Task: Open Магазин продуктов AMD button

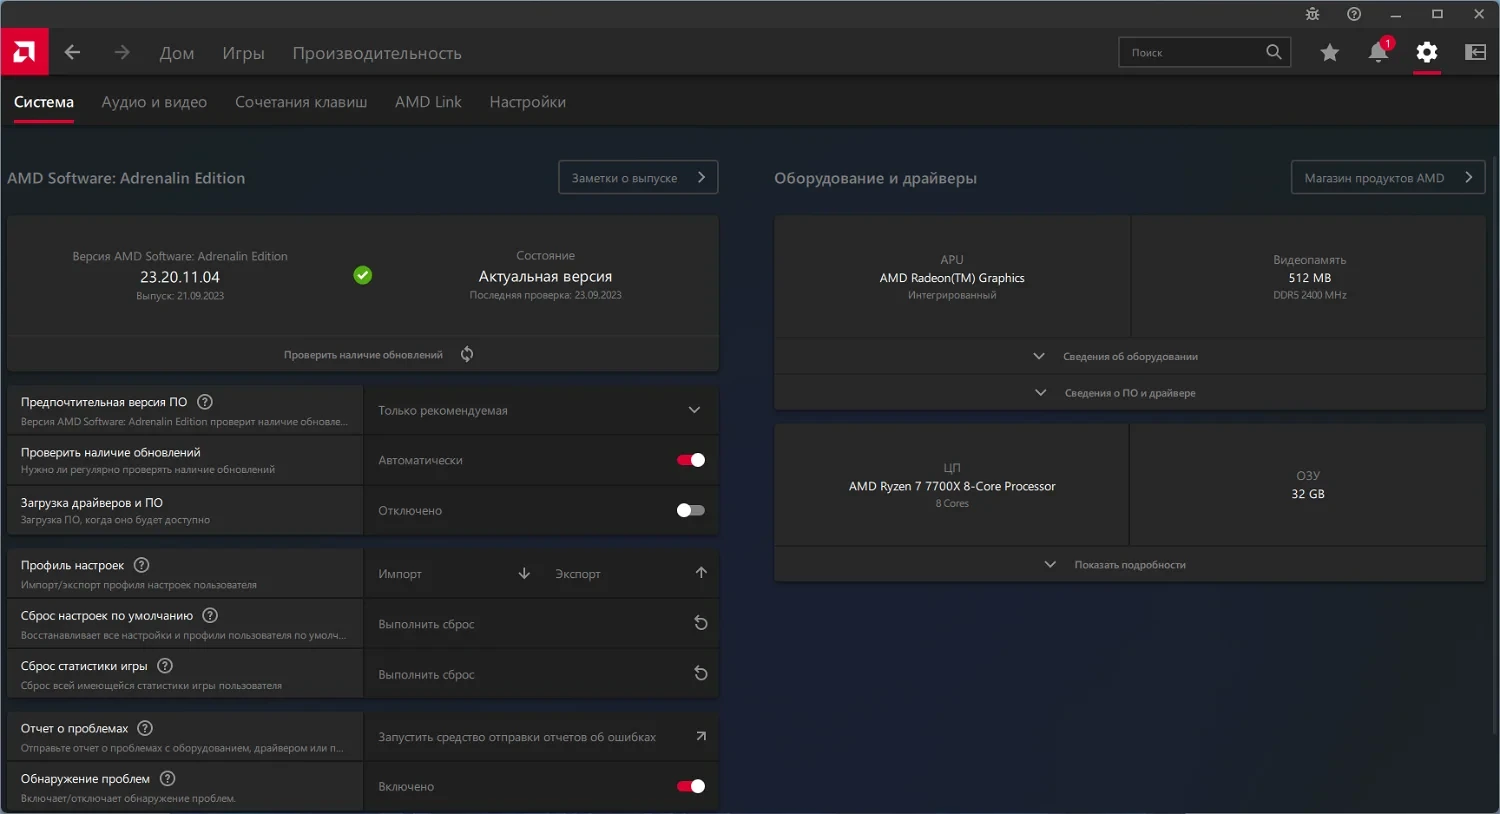Action: point(1387,178)
